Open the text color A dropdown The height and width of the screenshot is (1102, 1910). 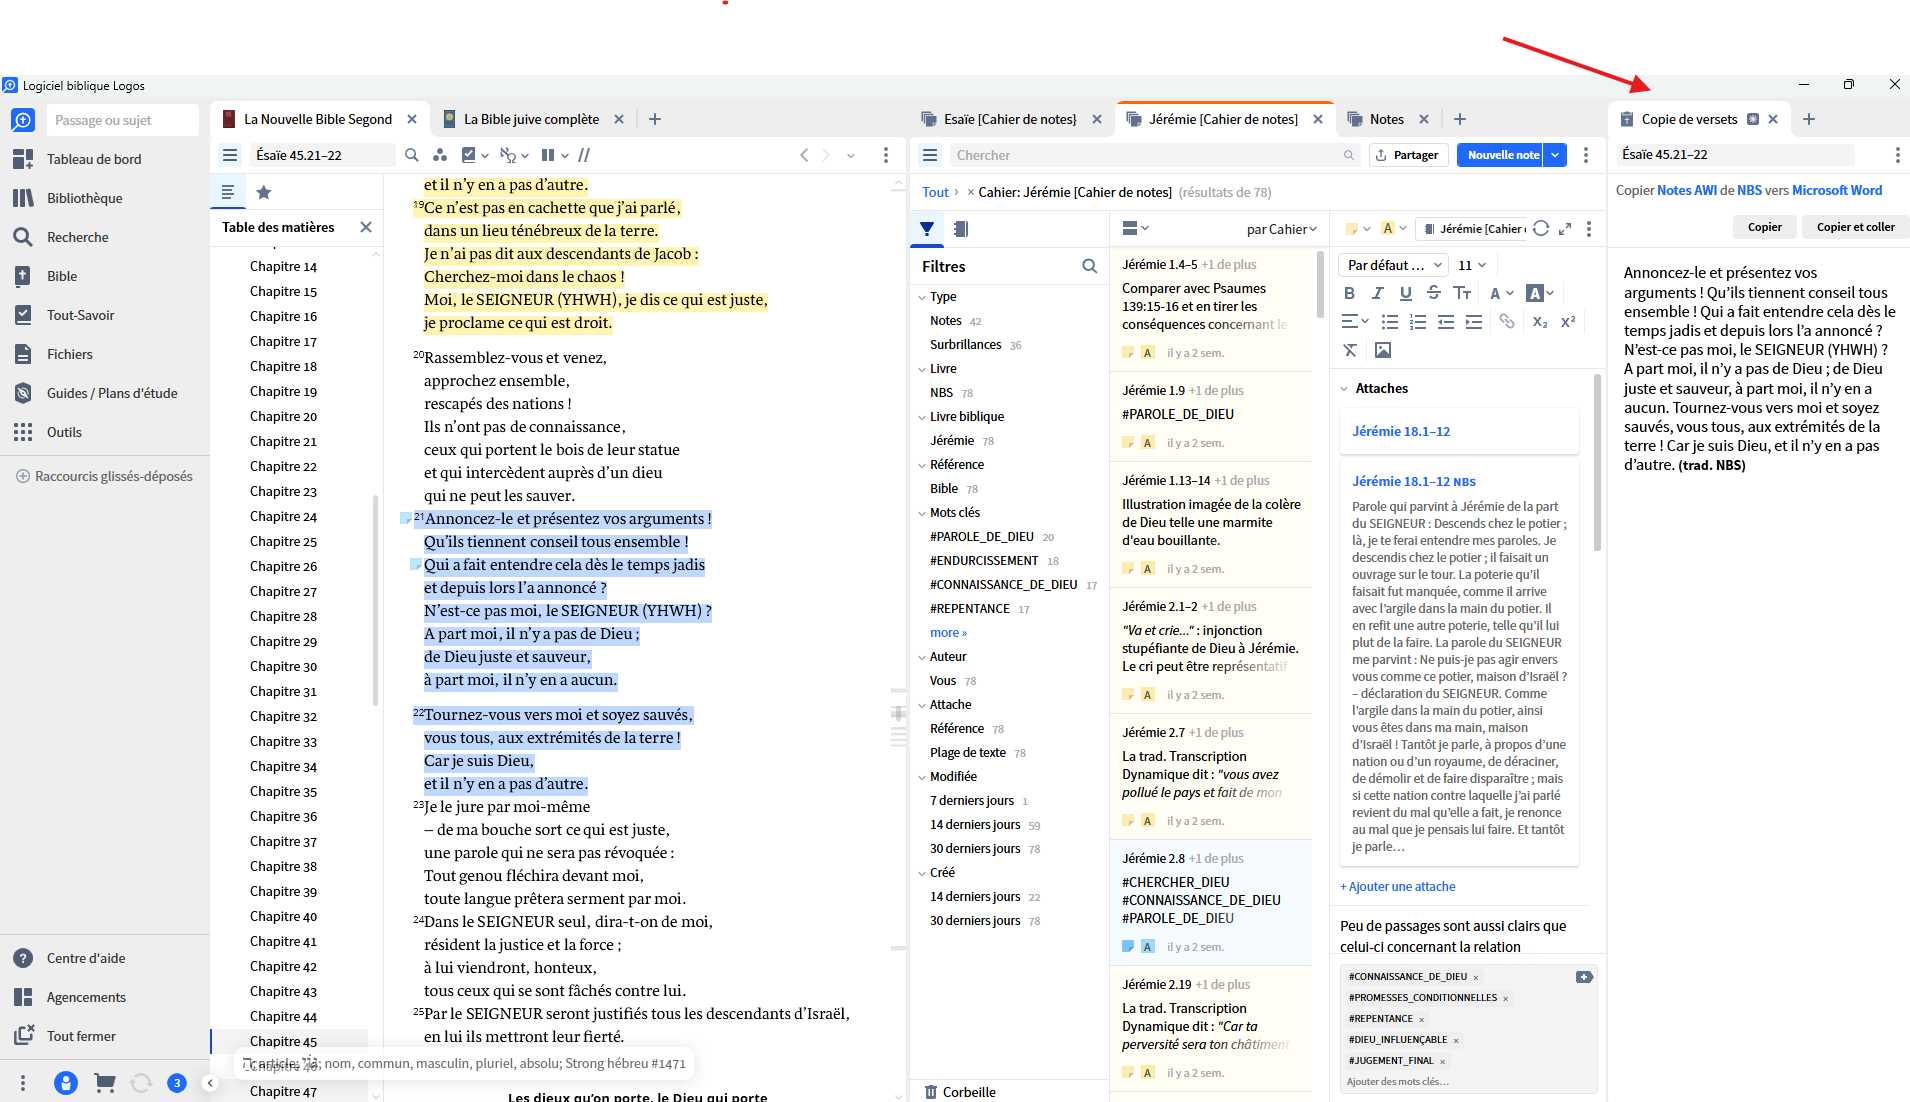[x=1501, y=293]
